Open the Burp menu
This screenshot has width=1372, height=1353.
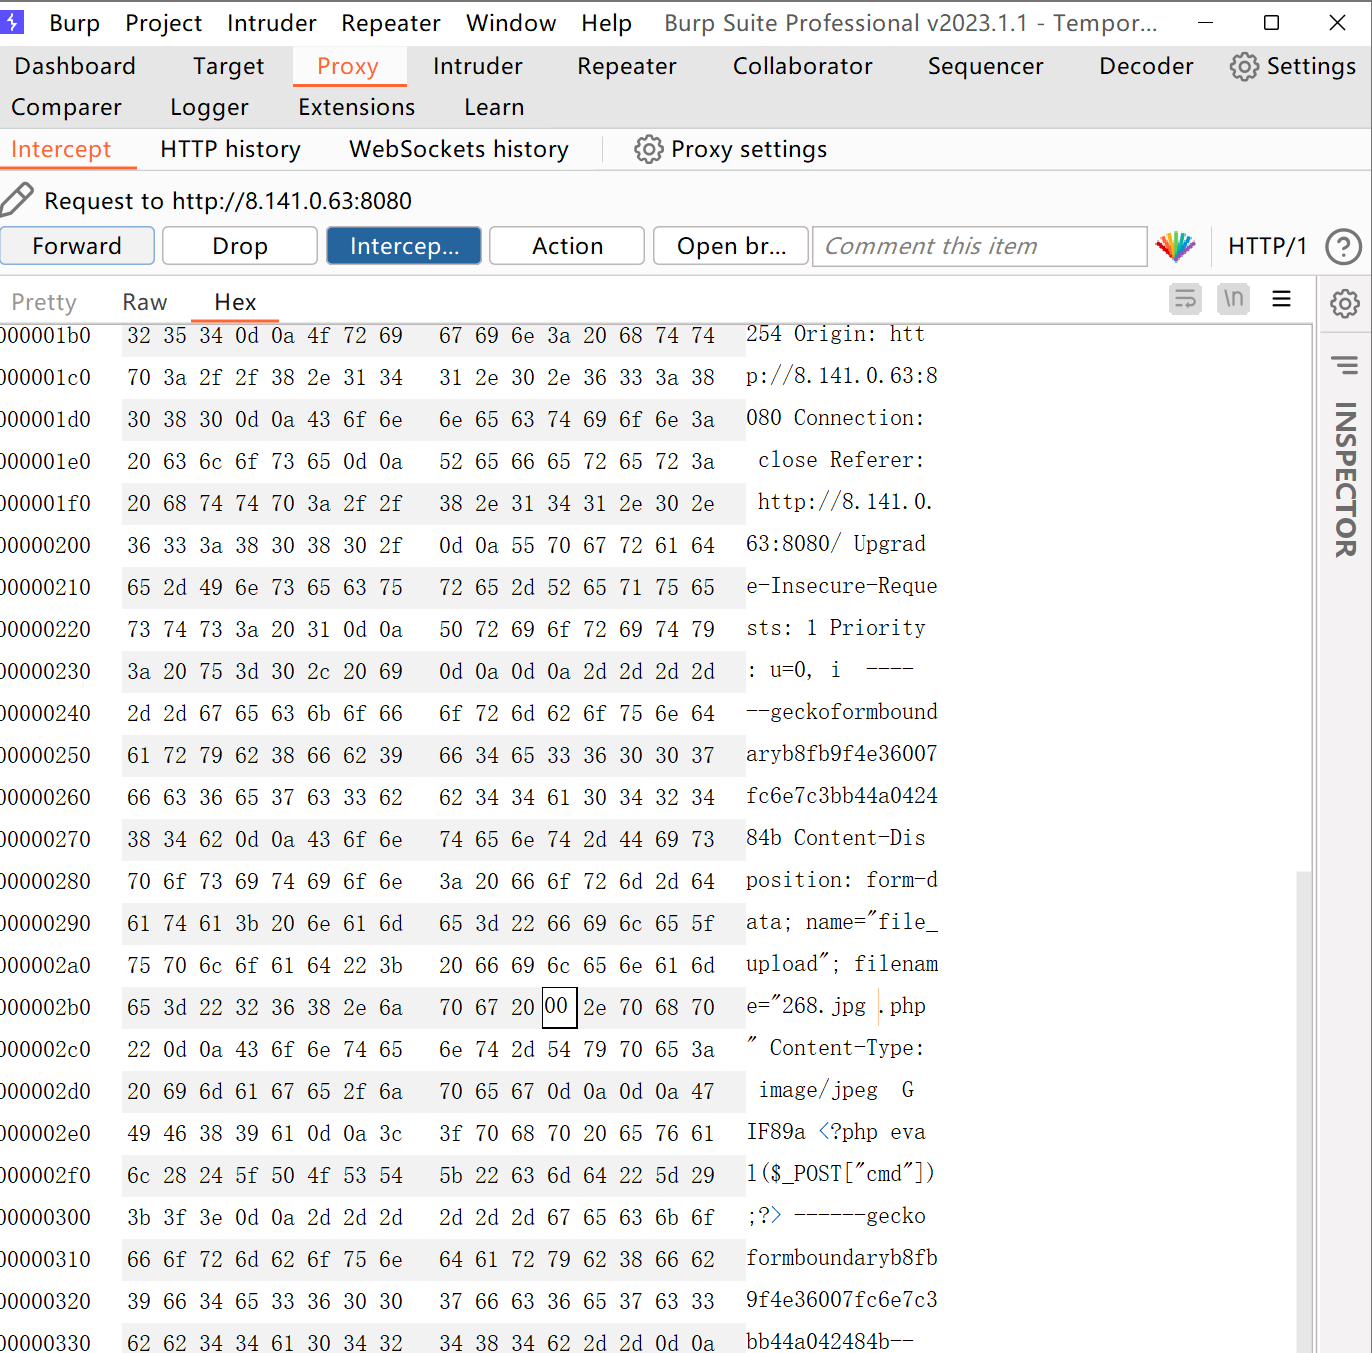(x=75, y=23)
